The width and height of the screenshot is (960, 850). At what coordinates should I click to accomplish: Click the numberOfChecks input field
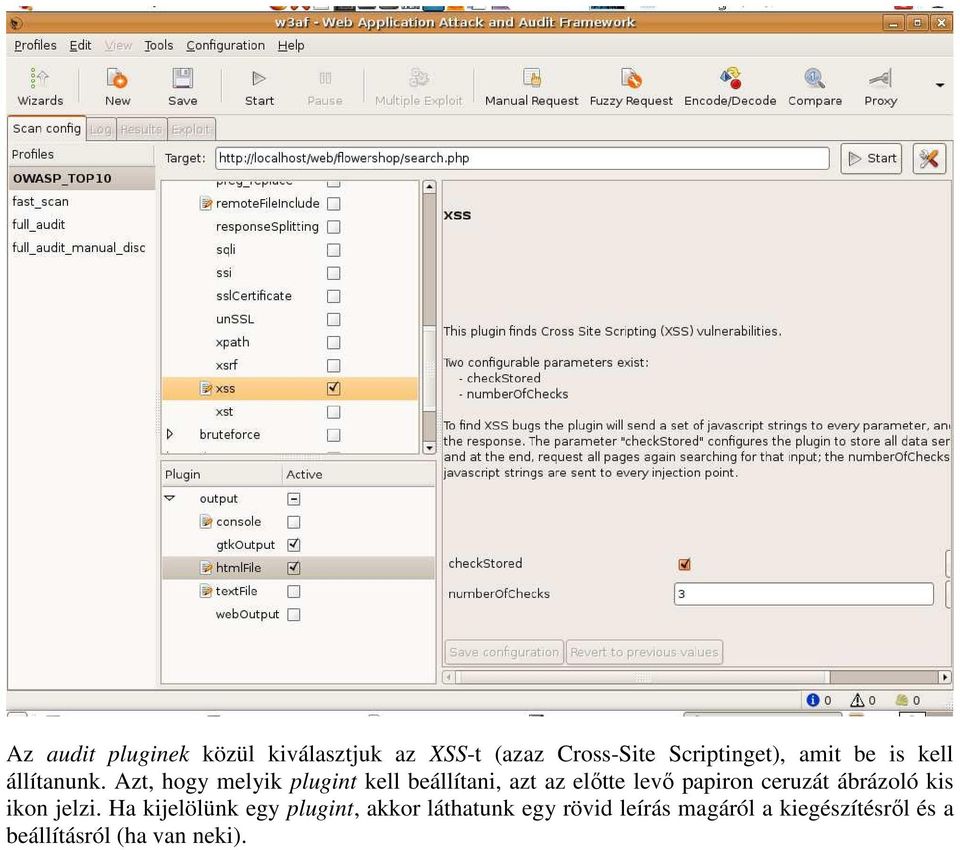803,593
